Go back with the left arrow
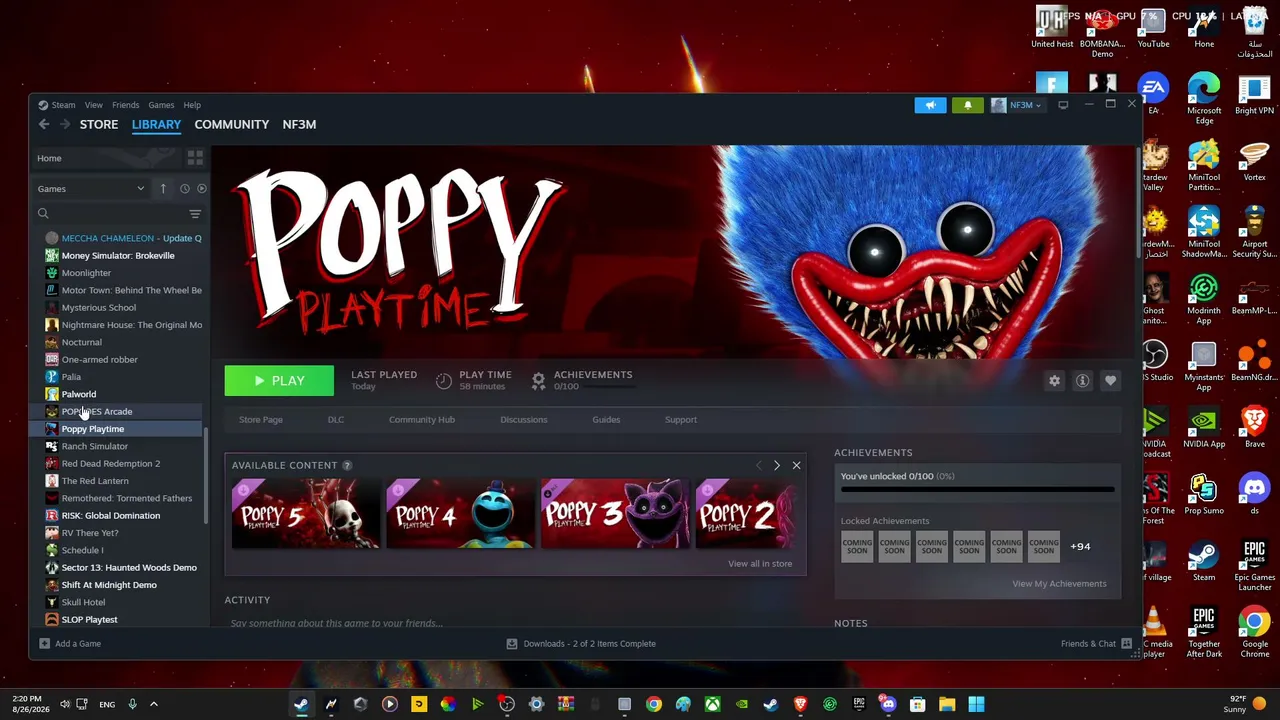Viewport: 1280px width, 720px height. (44, 124)
